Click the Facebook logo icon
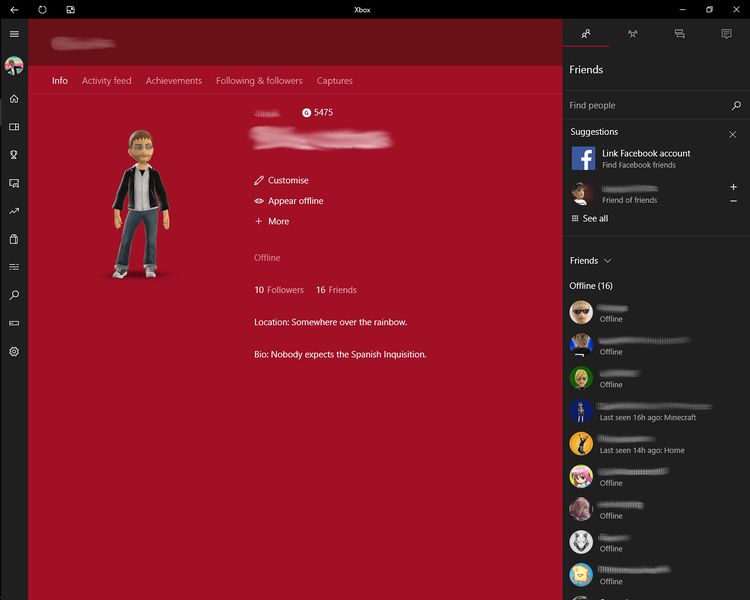Screen dimensions: 750x600 click(x=584, y=158)
